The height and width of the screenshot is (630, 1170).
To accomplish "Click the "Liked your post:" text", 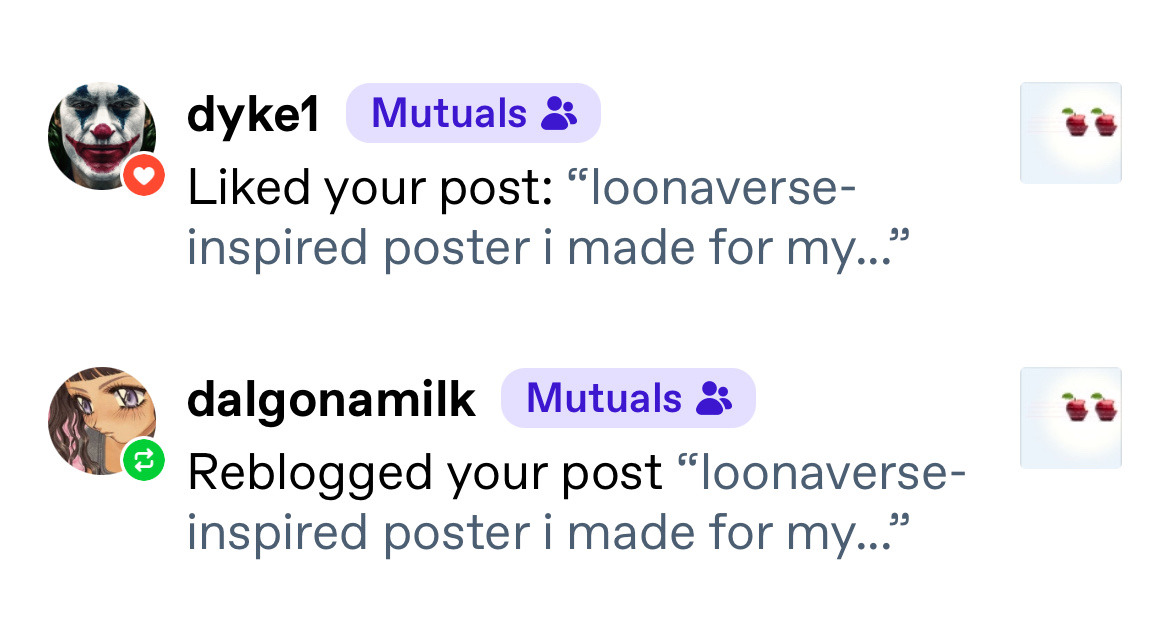I will click(x=370, y=190).
